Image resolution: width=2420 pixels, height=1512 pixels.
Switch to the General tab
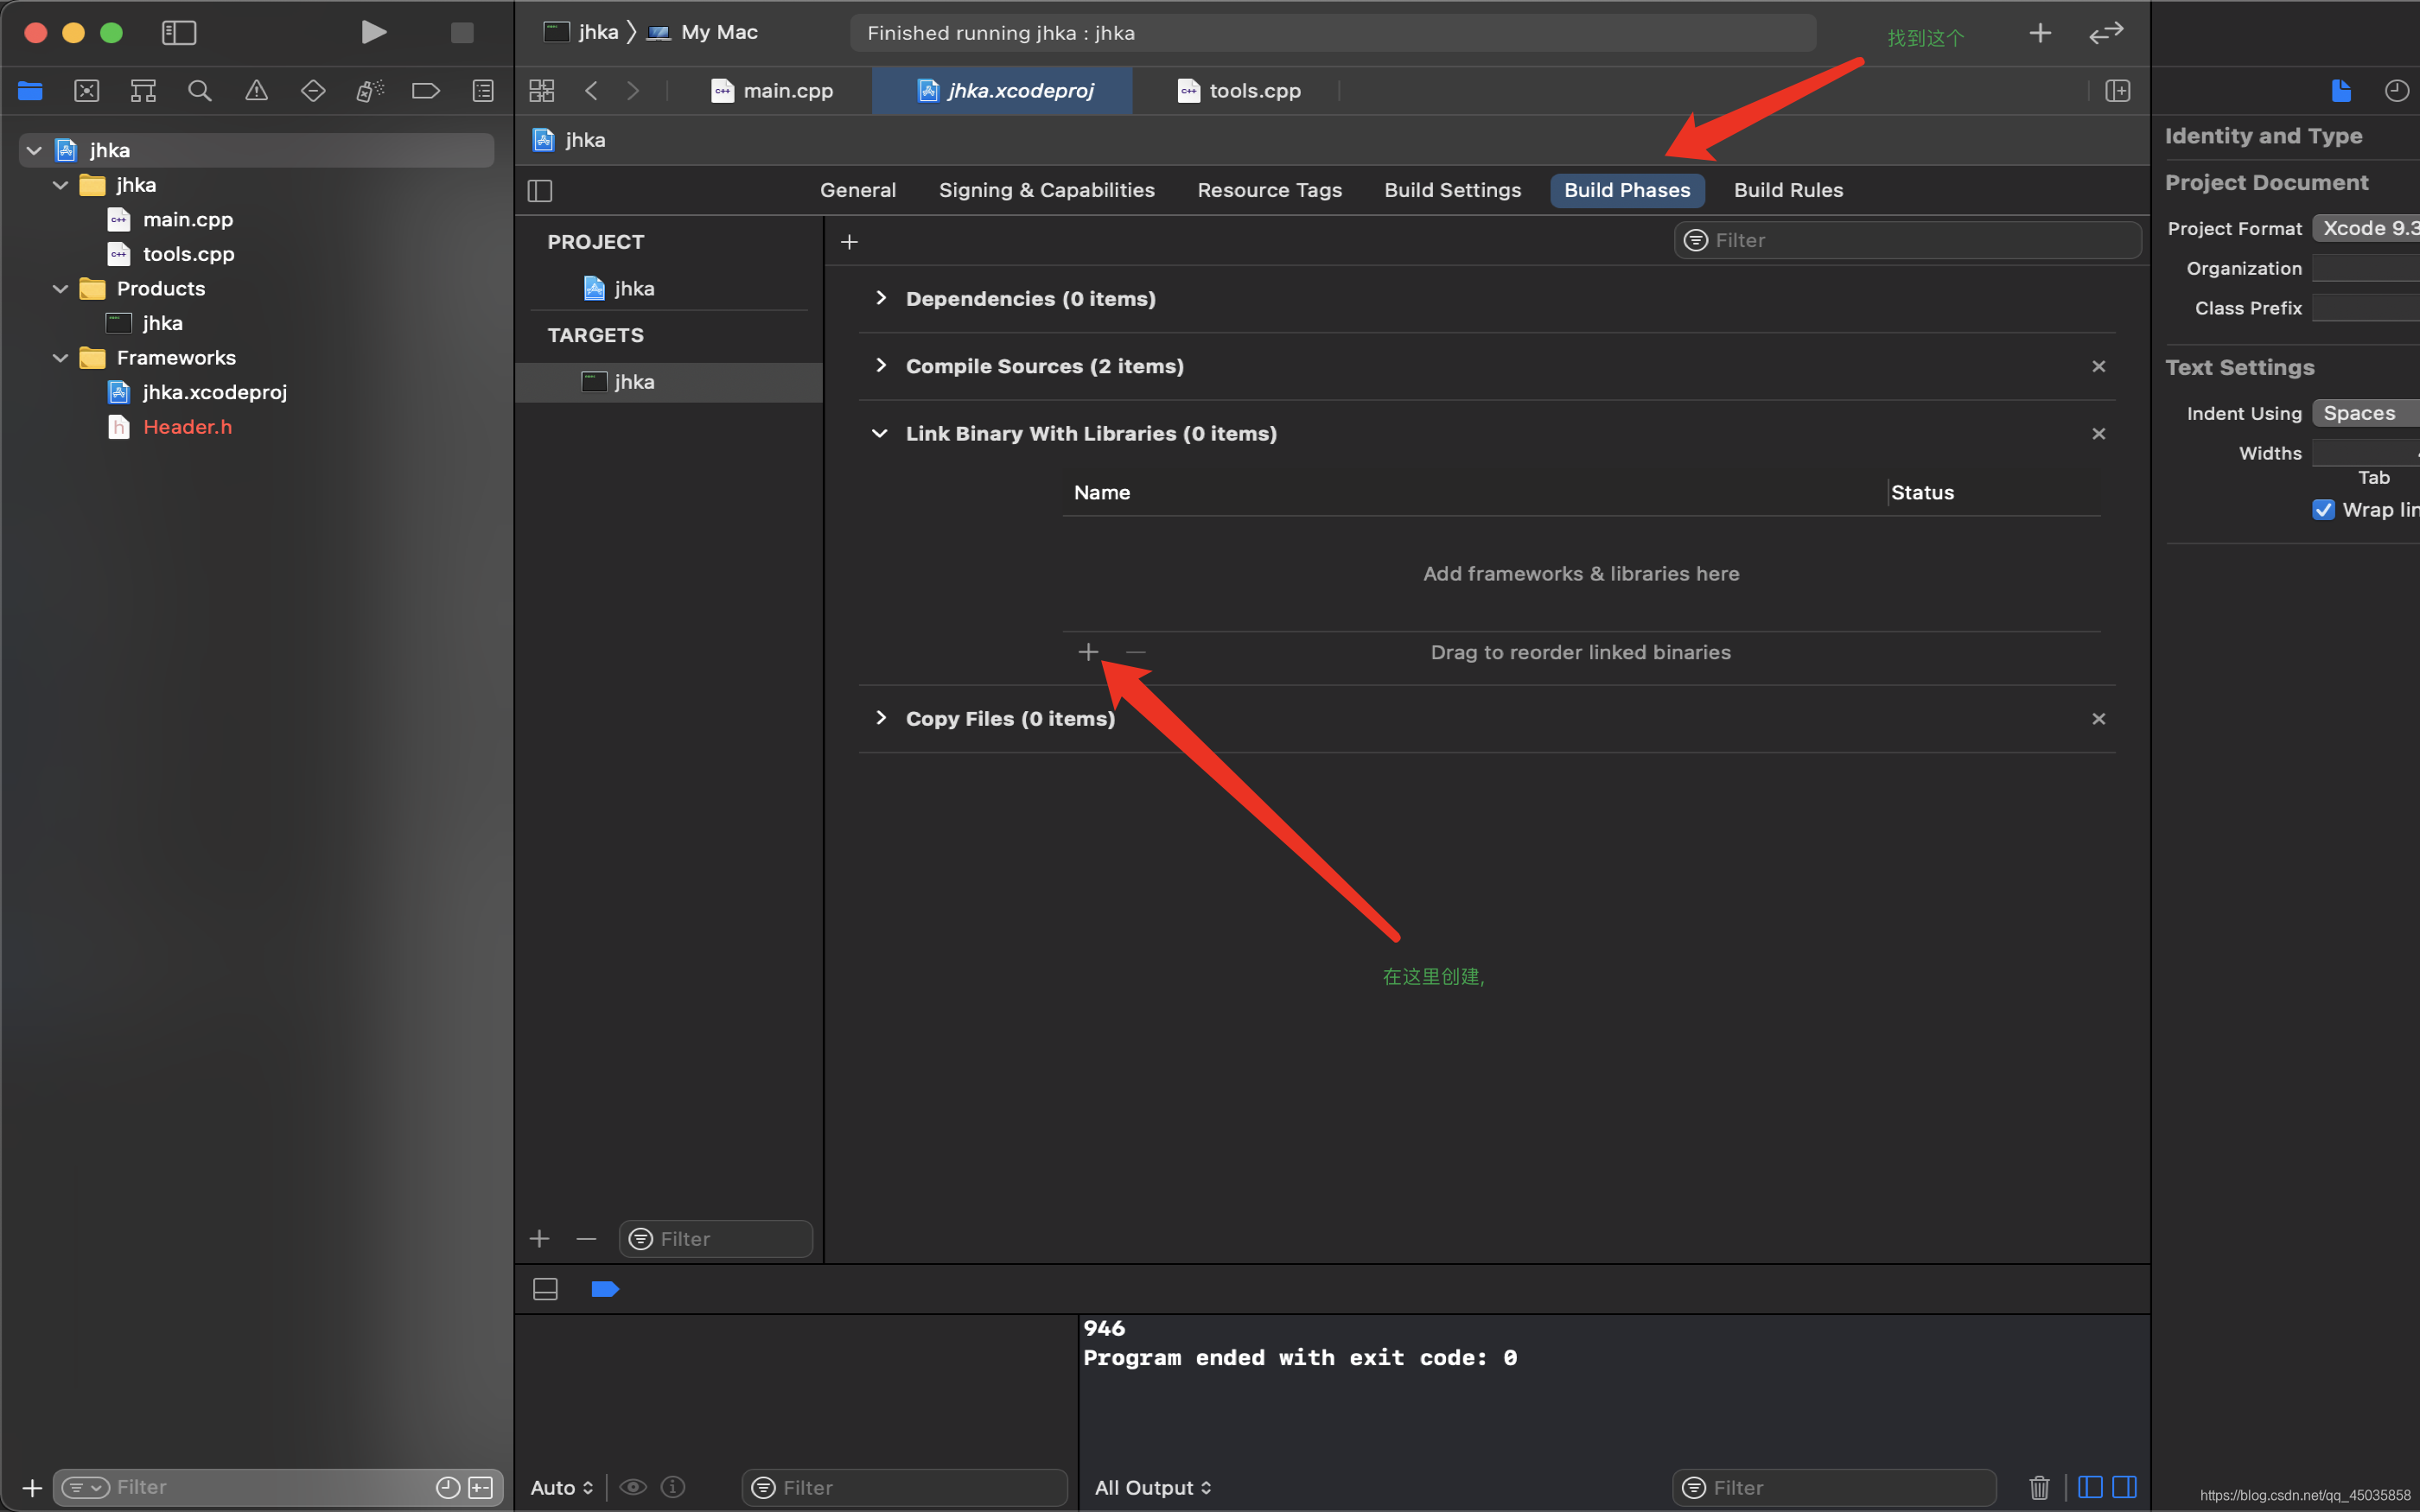[858, 190]
